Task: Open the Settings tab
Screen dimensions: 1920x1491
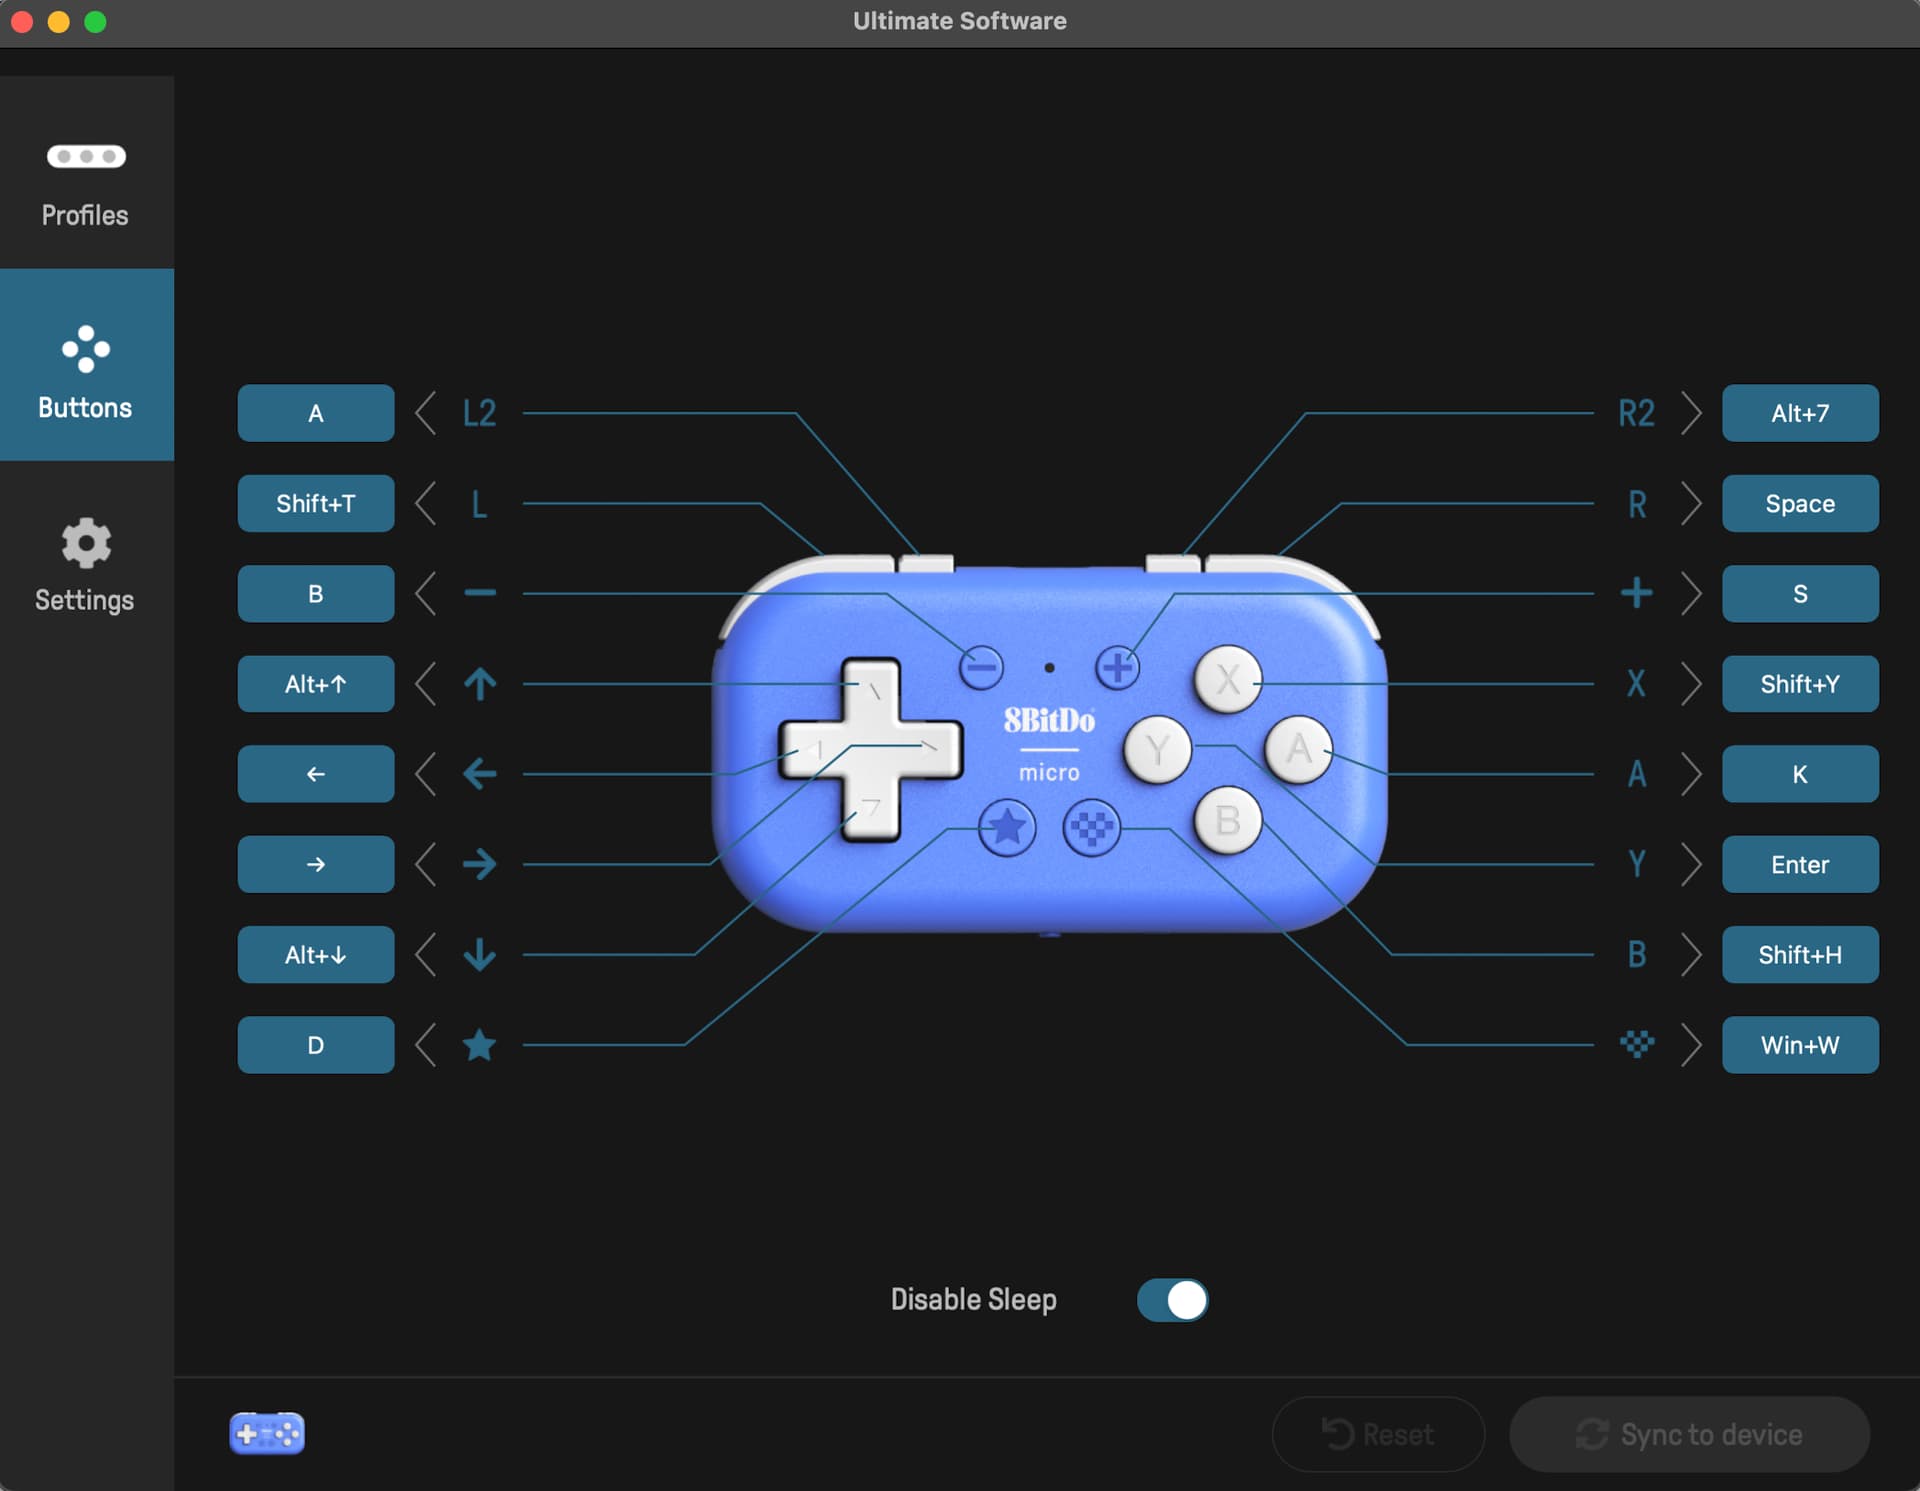Action: pyautogui.click(x=86, y=565)
